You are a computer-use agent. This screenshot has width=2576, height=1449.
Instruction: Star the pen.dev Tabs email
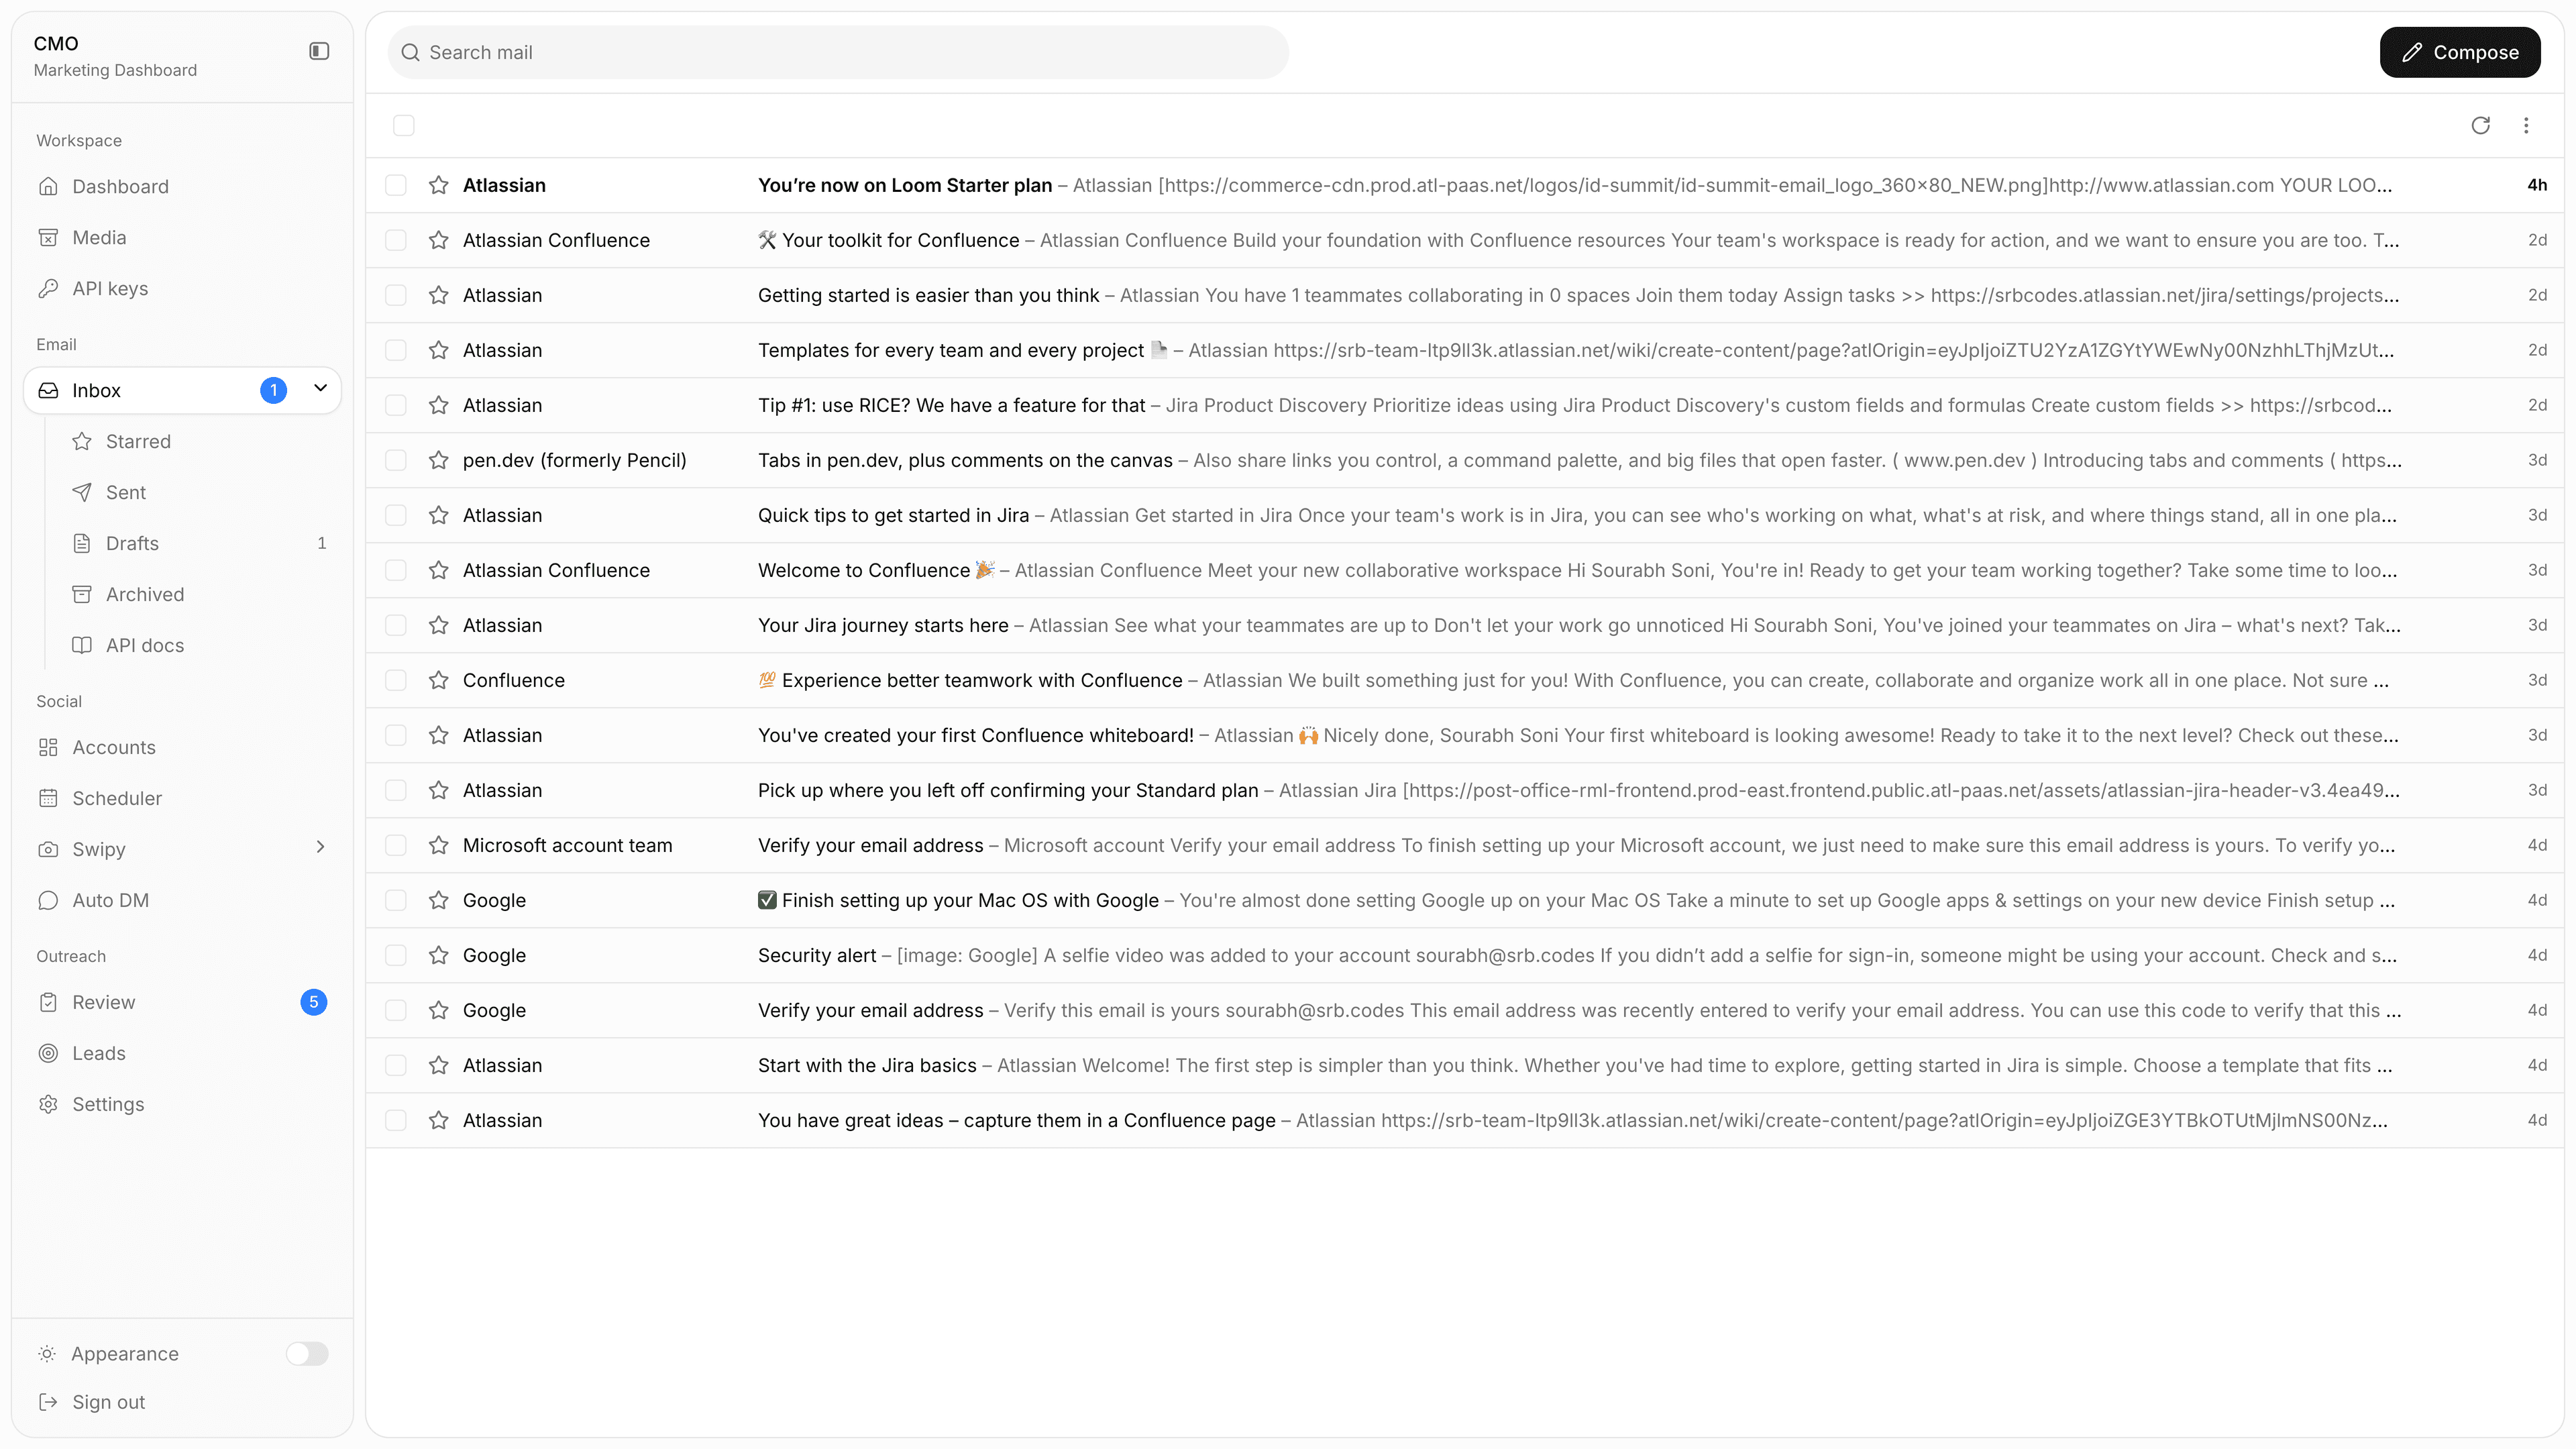438,460
